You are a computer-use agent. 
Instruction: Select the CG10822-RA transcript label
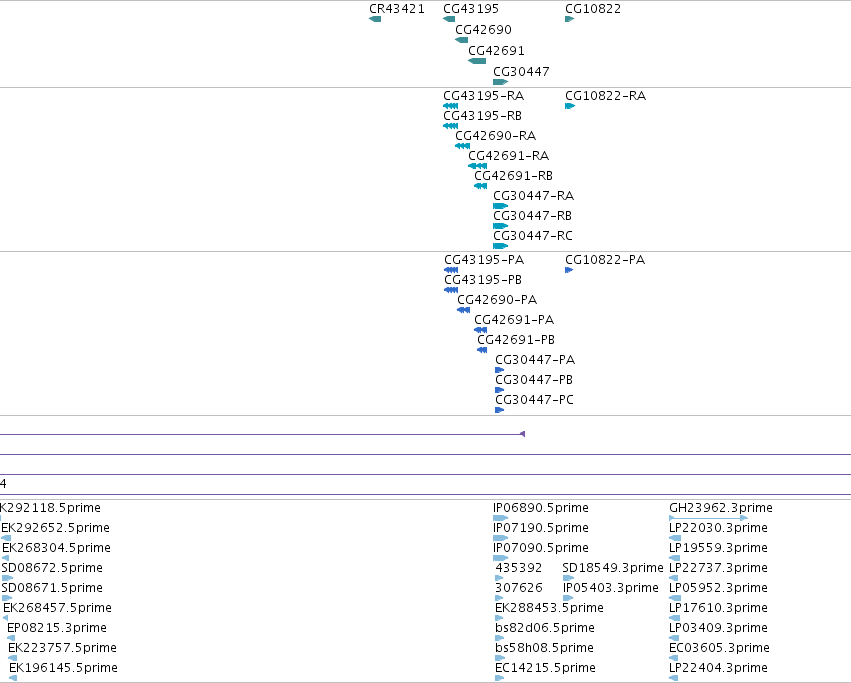606,96
